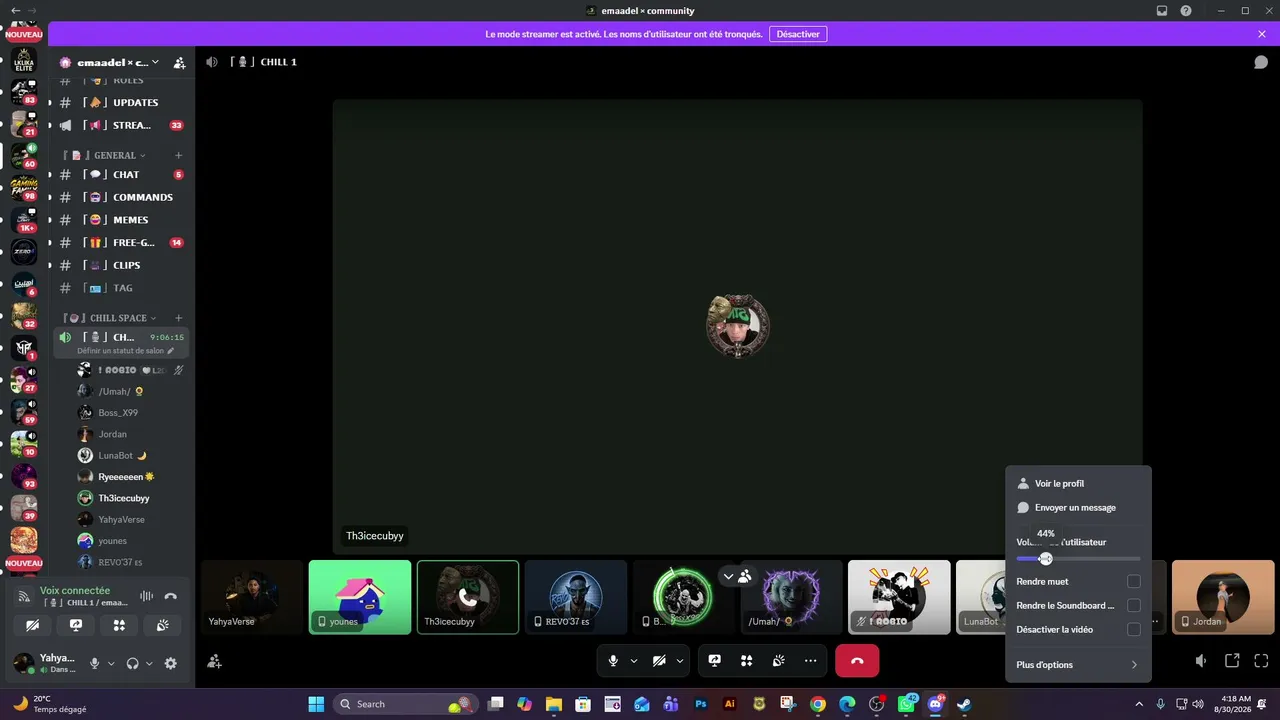Open the ZERO server icon
The width and height of the screenshot is (1280, 720).
click(x=24, y=251)
